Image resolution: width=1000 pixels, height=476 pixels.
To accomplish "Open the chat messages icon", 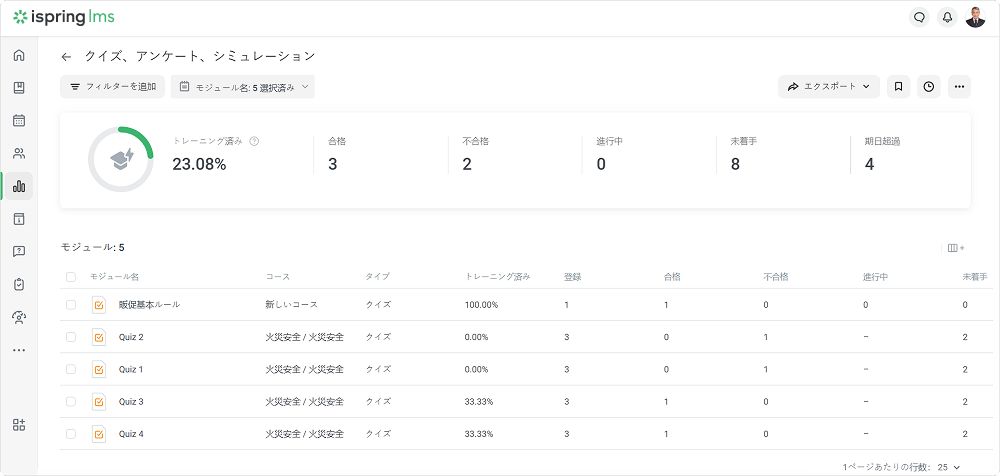I will [919, 17].
